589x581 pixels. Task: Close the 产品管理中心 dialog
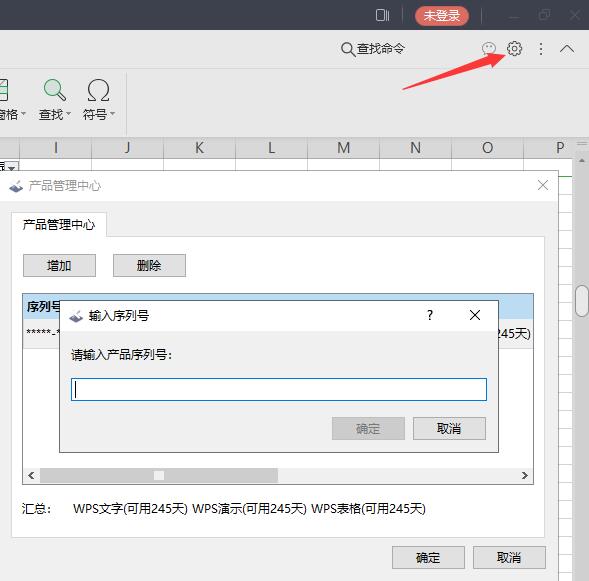click(x=542, y=185)
